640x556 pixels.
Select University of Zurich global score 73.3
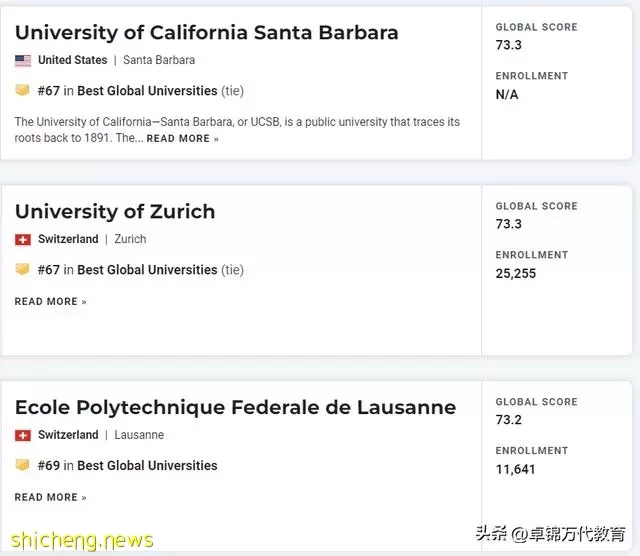pos(509,224)
